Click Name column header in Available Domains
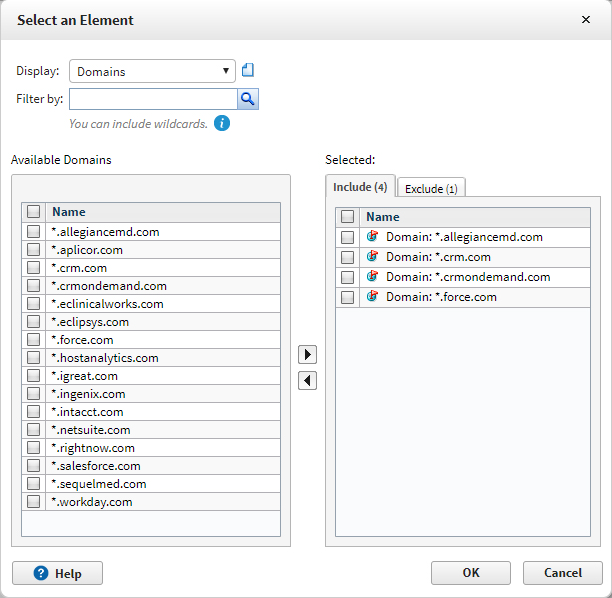612x598 pixels. point(163,212)
